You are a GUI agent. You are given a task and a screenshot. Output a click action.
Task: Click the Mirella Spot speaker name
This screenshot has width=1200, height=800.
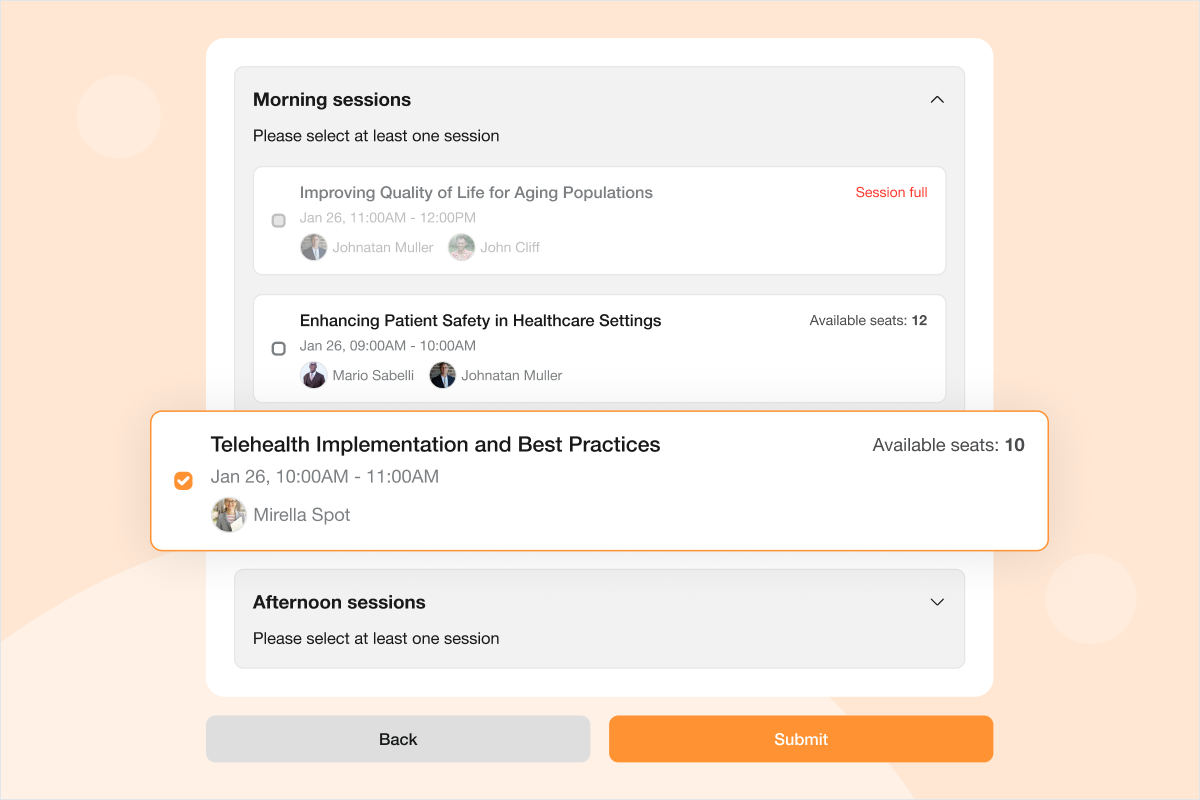(x=302, y=515)
